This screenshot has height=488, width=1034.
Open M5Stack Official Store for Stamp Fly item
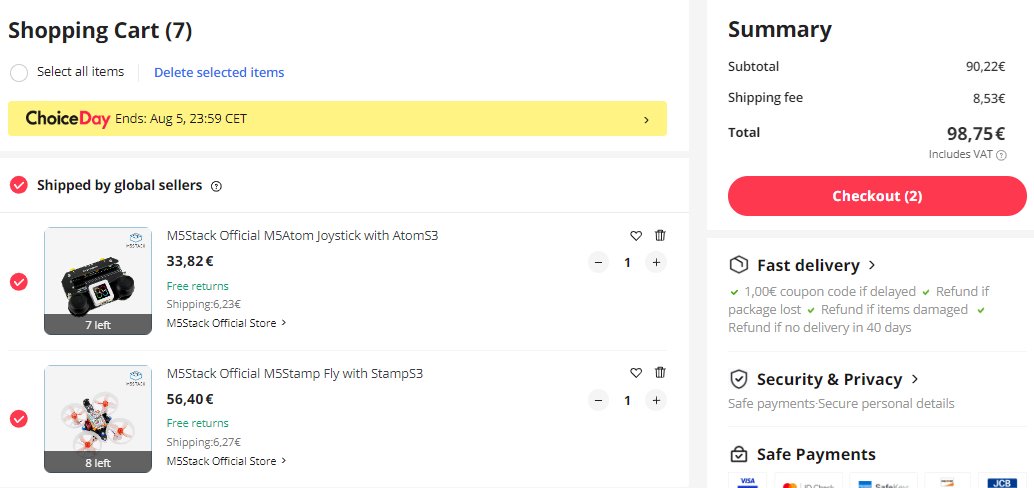click(x=226, y=461)
